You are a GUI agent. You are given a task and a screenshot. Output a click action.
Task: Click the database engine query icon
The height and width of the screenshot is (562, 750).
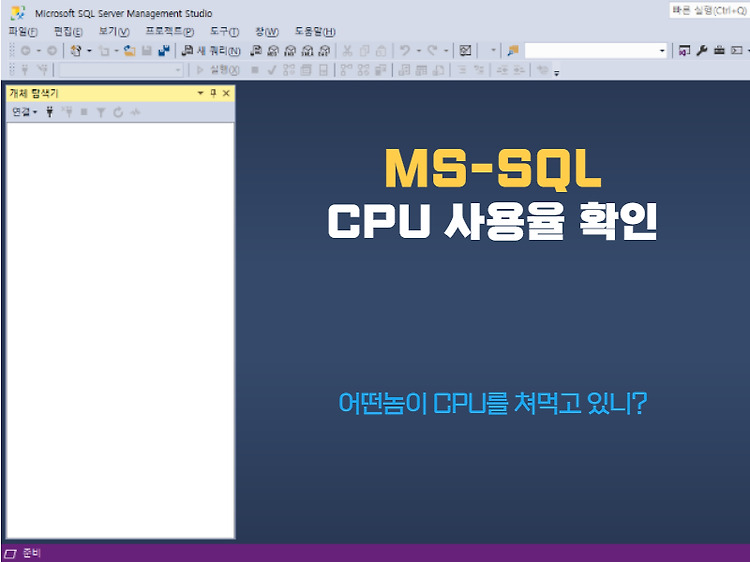pos(256,50)
